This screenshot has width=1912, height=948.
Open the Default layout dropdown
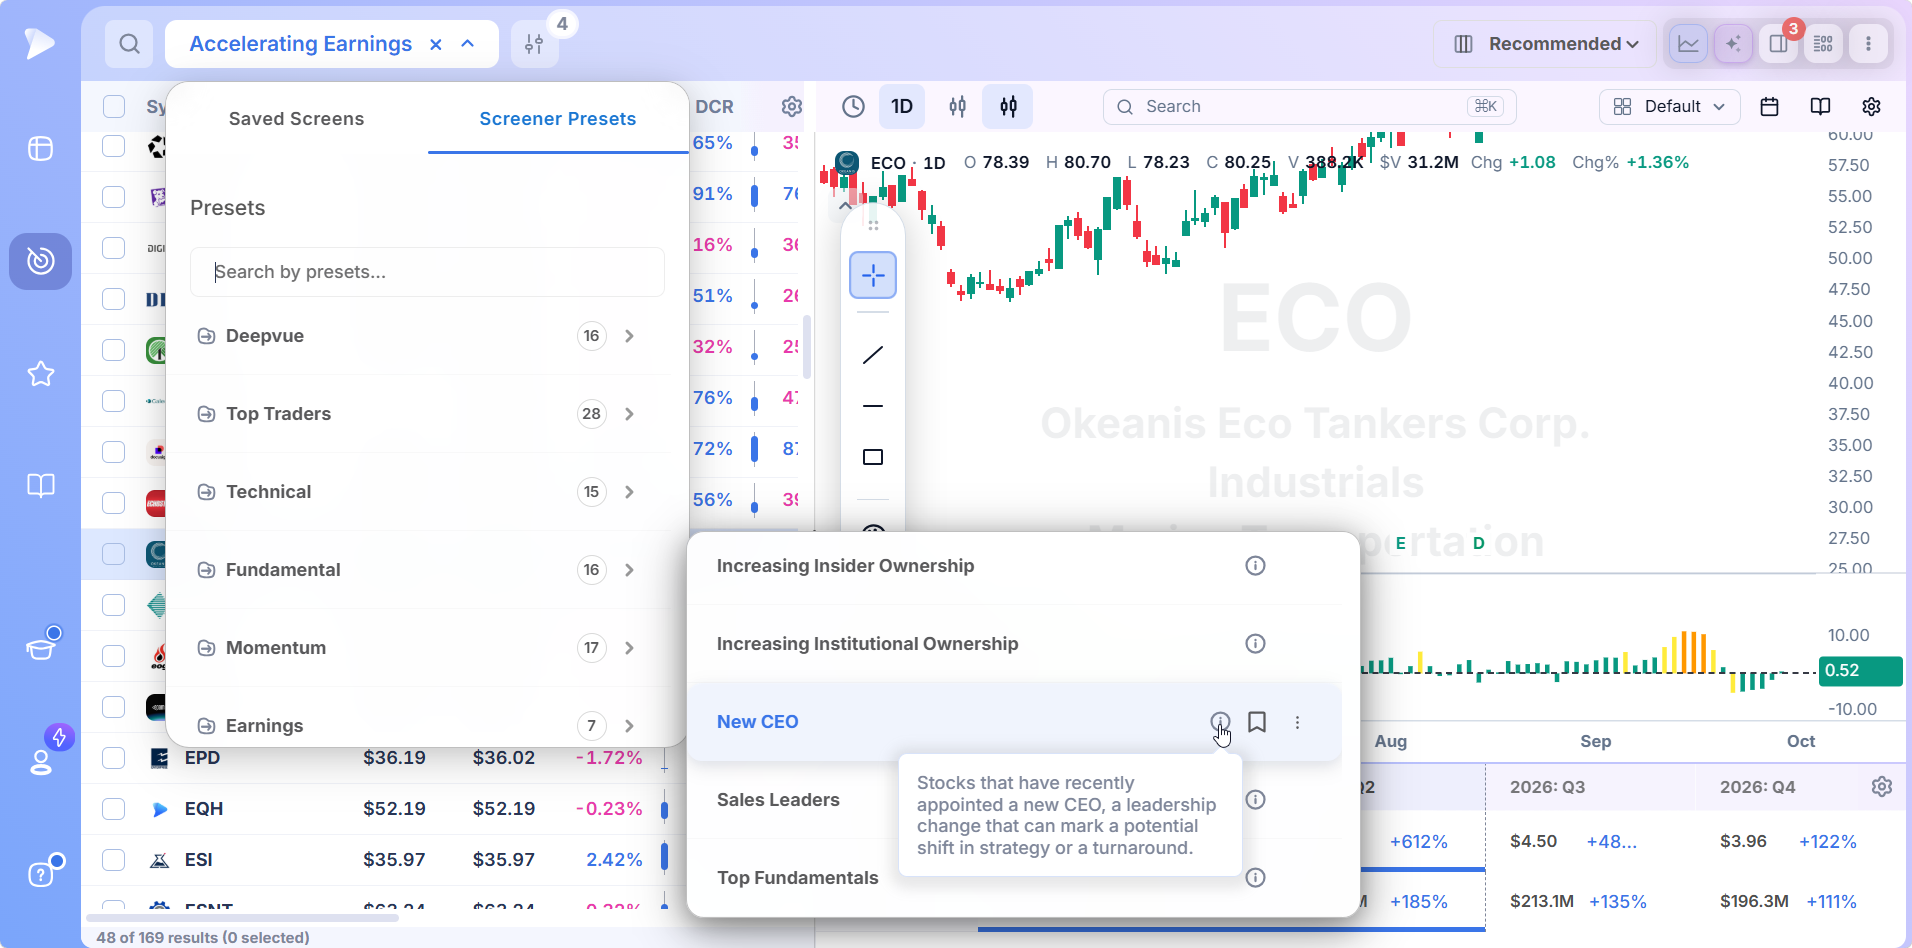pyautogui.click(x=1670, y=107)
